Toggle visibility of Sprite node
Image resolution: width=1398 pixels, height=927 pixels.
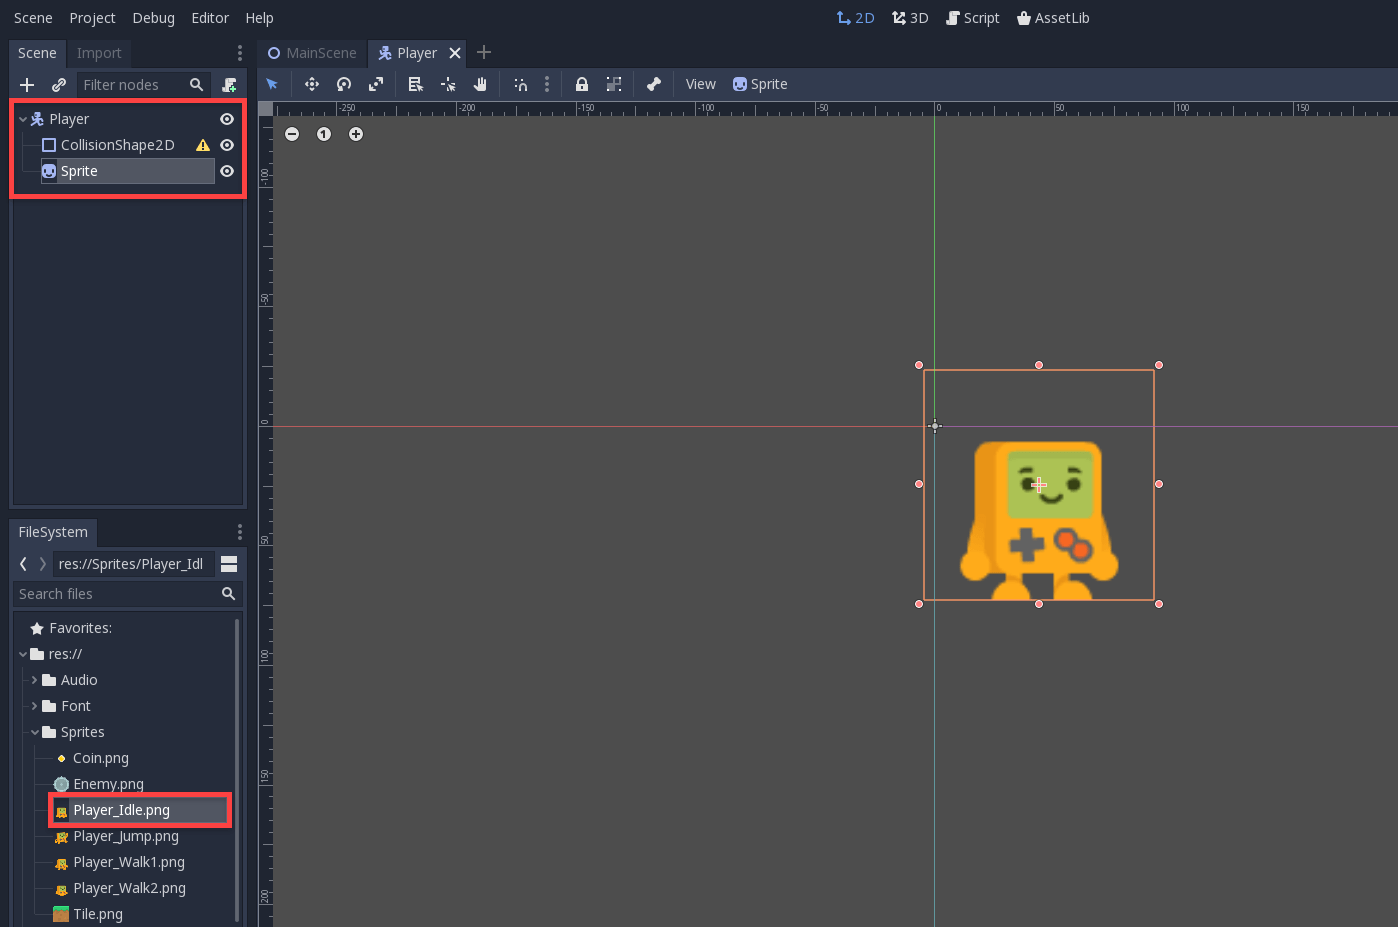point(227,171)
